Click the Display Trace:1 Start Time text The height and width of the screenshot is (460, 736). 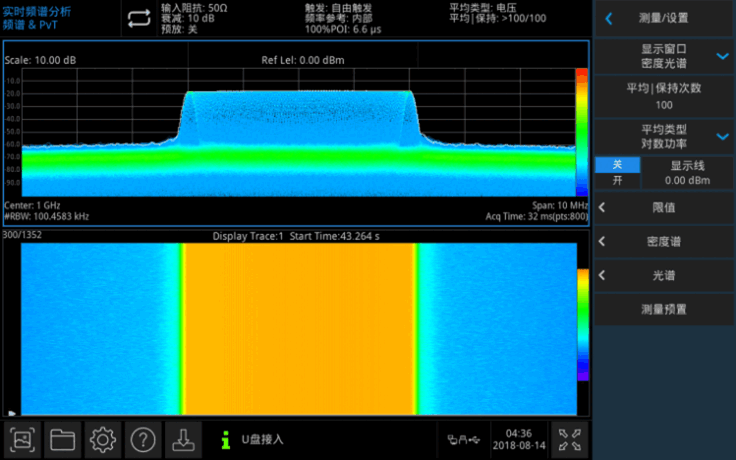click(x=296, y=236)
